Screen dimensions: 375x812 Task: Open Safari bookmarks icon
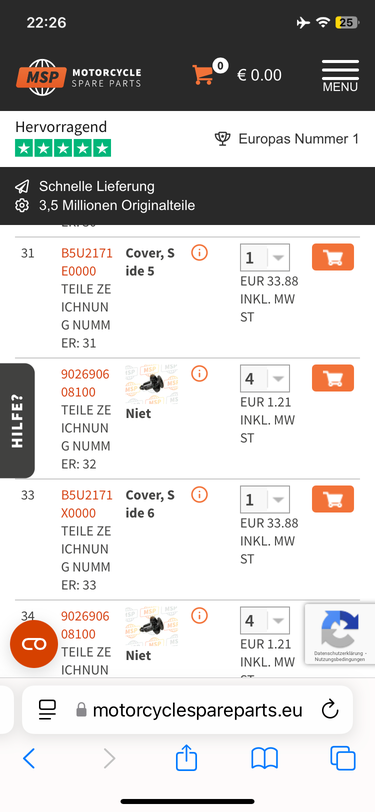tap(265, 759)
